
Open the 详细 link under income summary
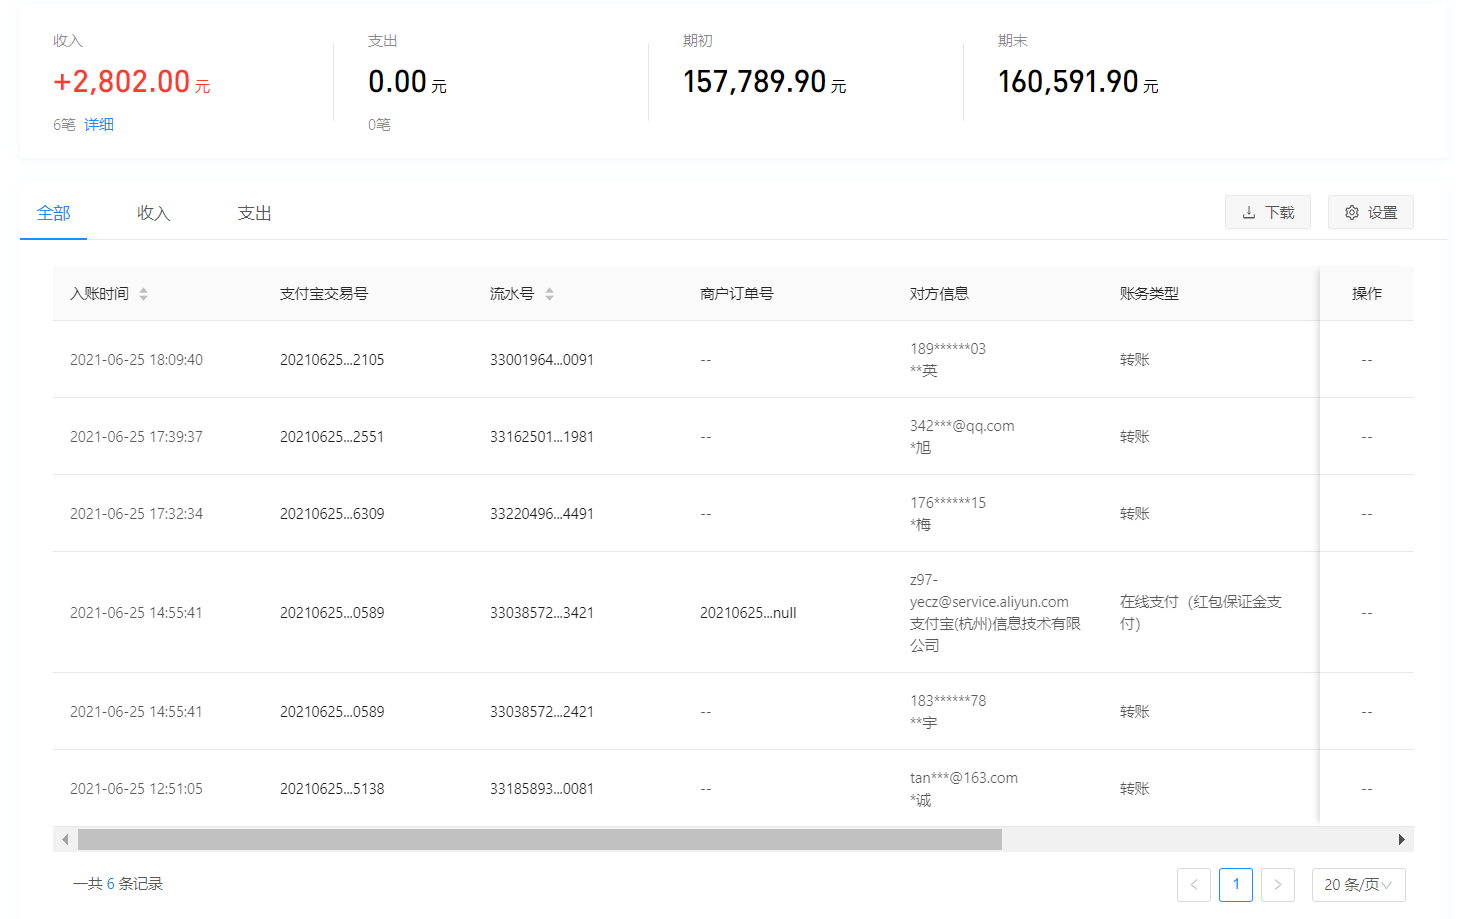click(98, 124)
